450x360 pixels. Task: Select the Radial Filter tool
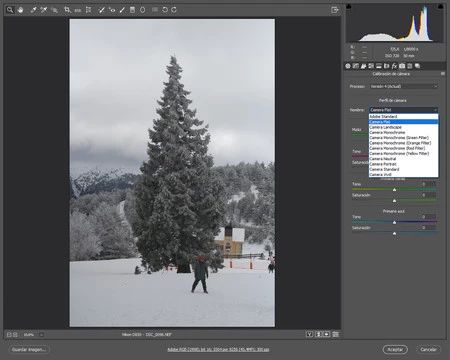pos(143,10)
